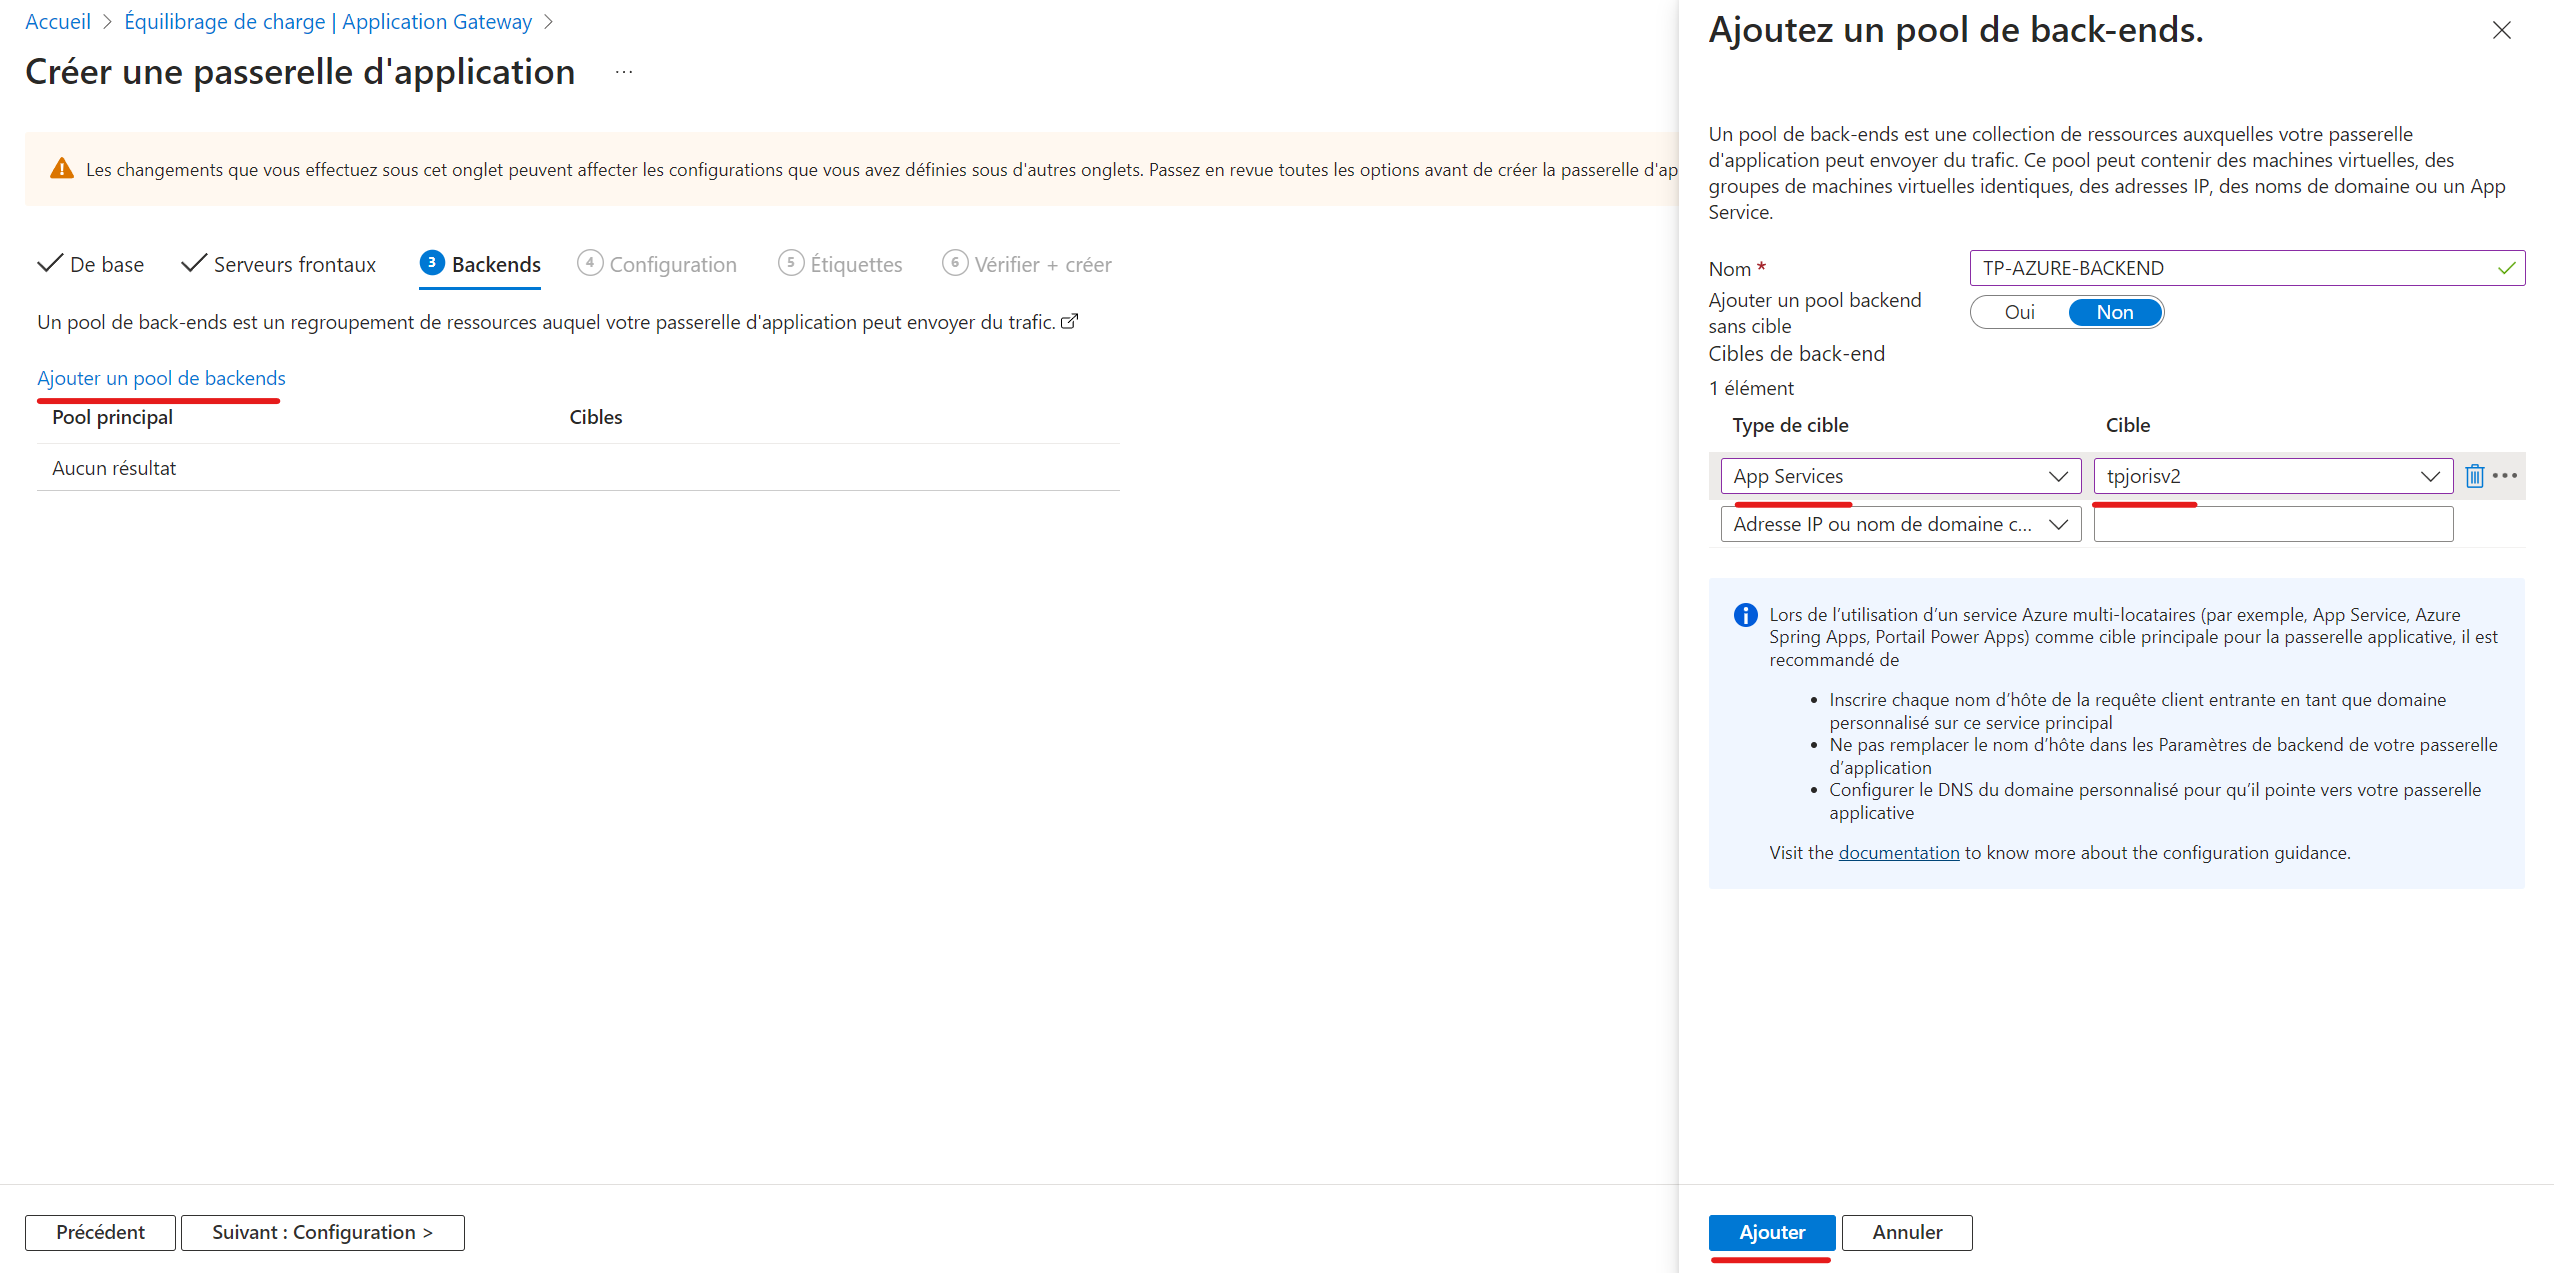This screenshot has width=2554, height=1273.
Task: Open the three-dots menu on target row
Action: (x=2505, y=476)
